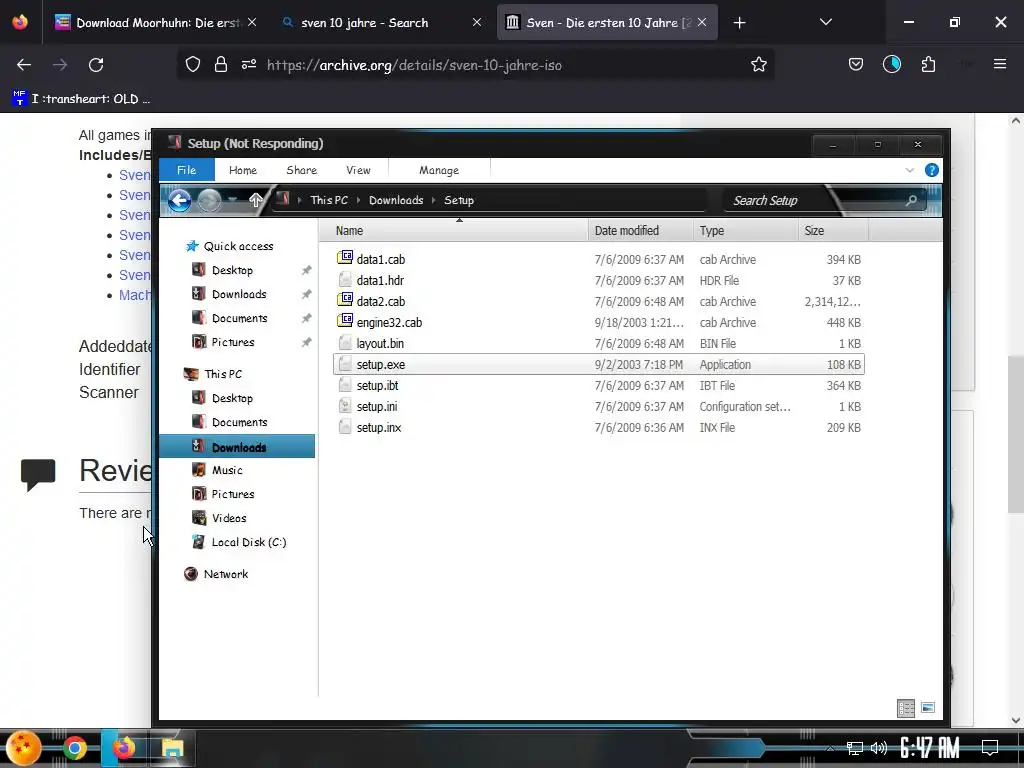Open the Firefox hamburger menu
Image resolution: width=1024 pixels, height=768 pixels.
[x=999, y=64]
